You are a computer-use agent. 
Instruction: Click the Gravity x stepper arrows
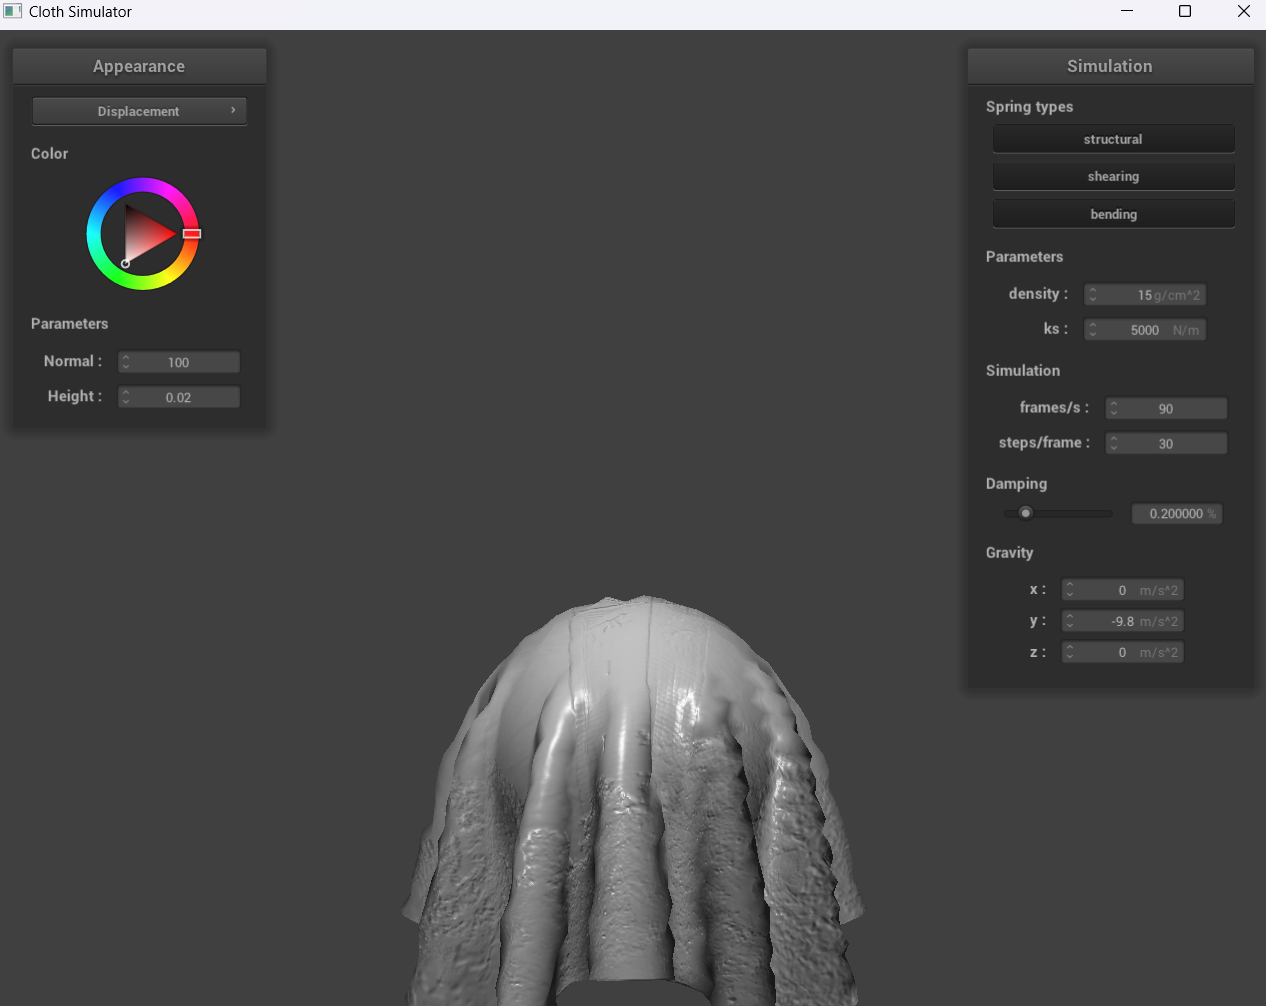point(1070,590)
